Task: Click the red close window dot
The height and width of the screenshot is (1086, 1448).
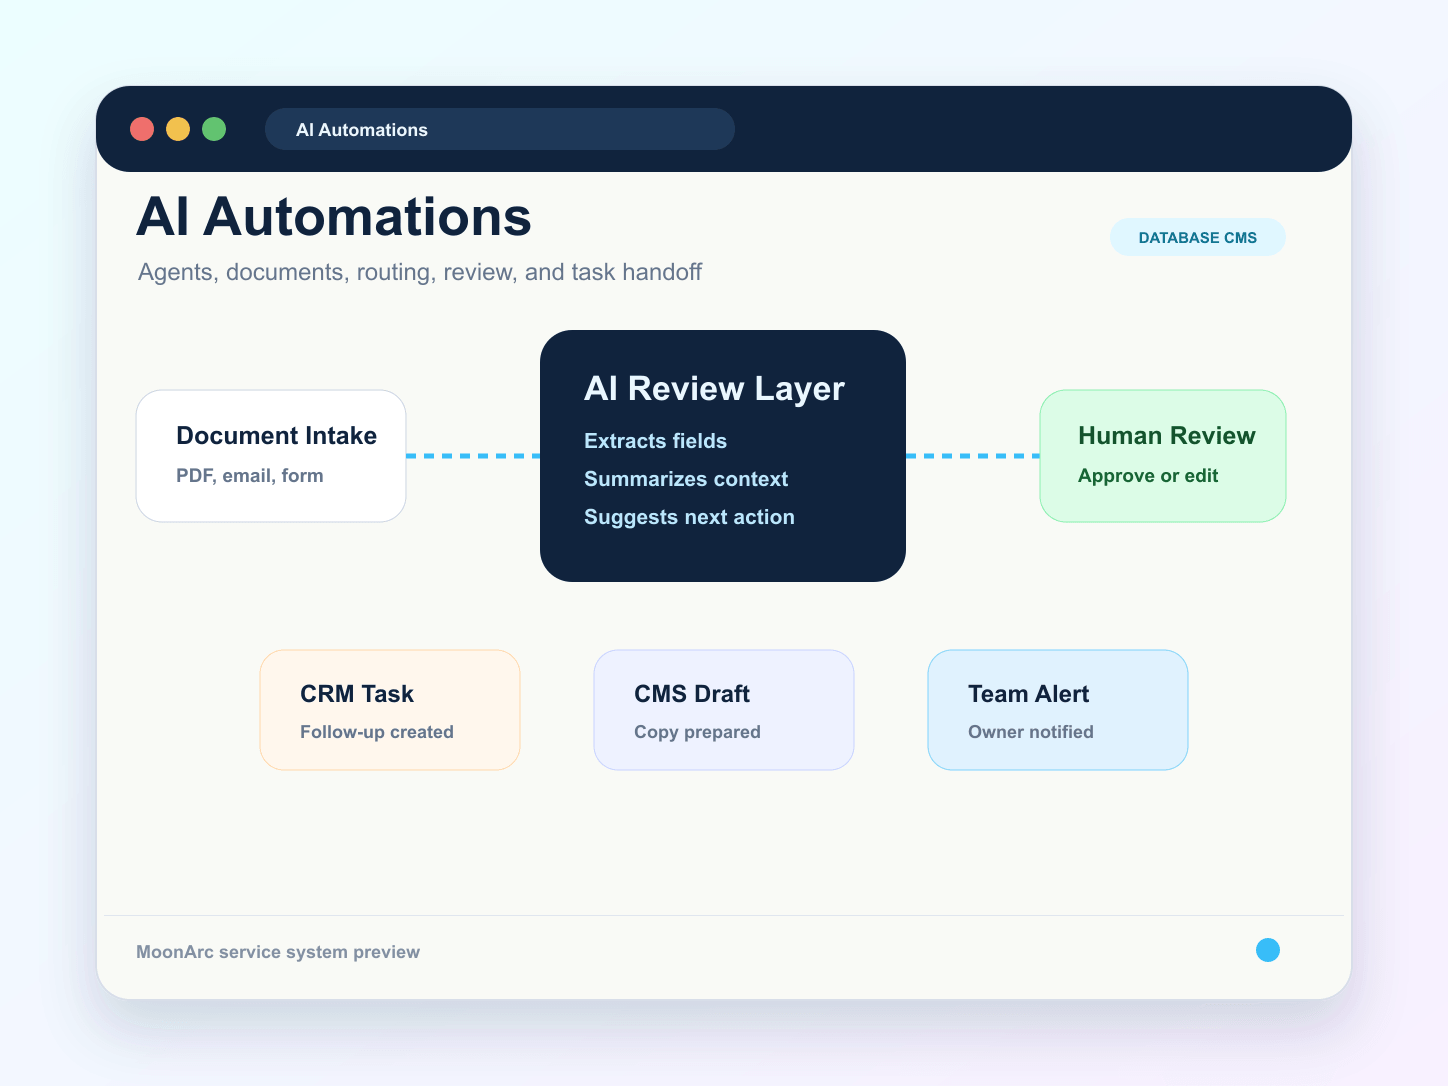Action: (x=142, y=129)
